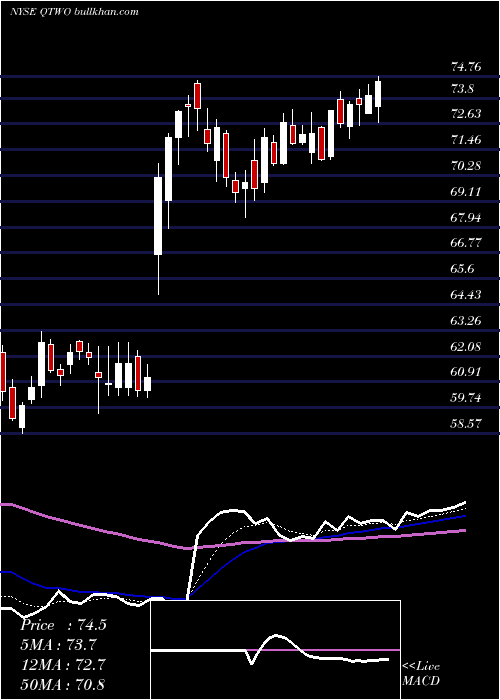Click the NYSE QTWO bullkhan.com title text
The image size is (500, 700).
(74, 12)
